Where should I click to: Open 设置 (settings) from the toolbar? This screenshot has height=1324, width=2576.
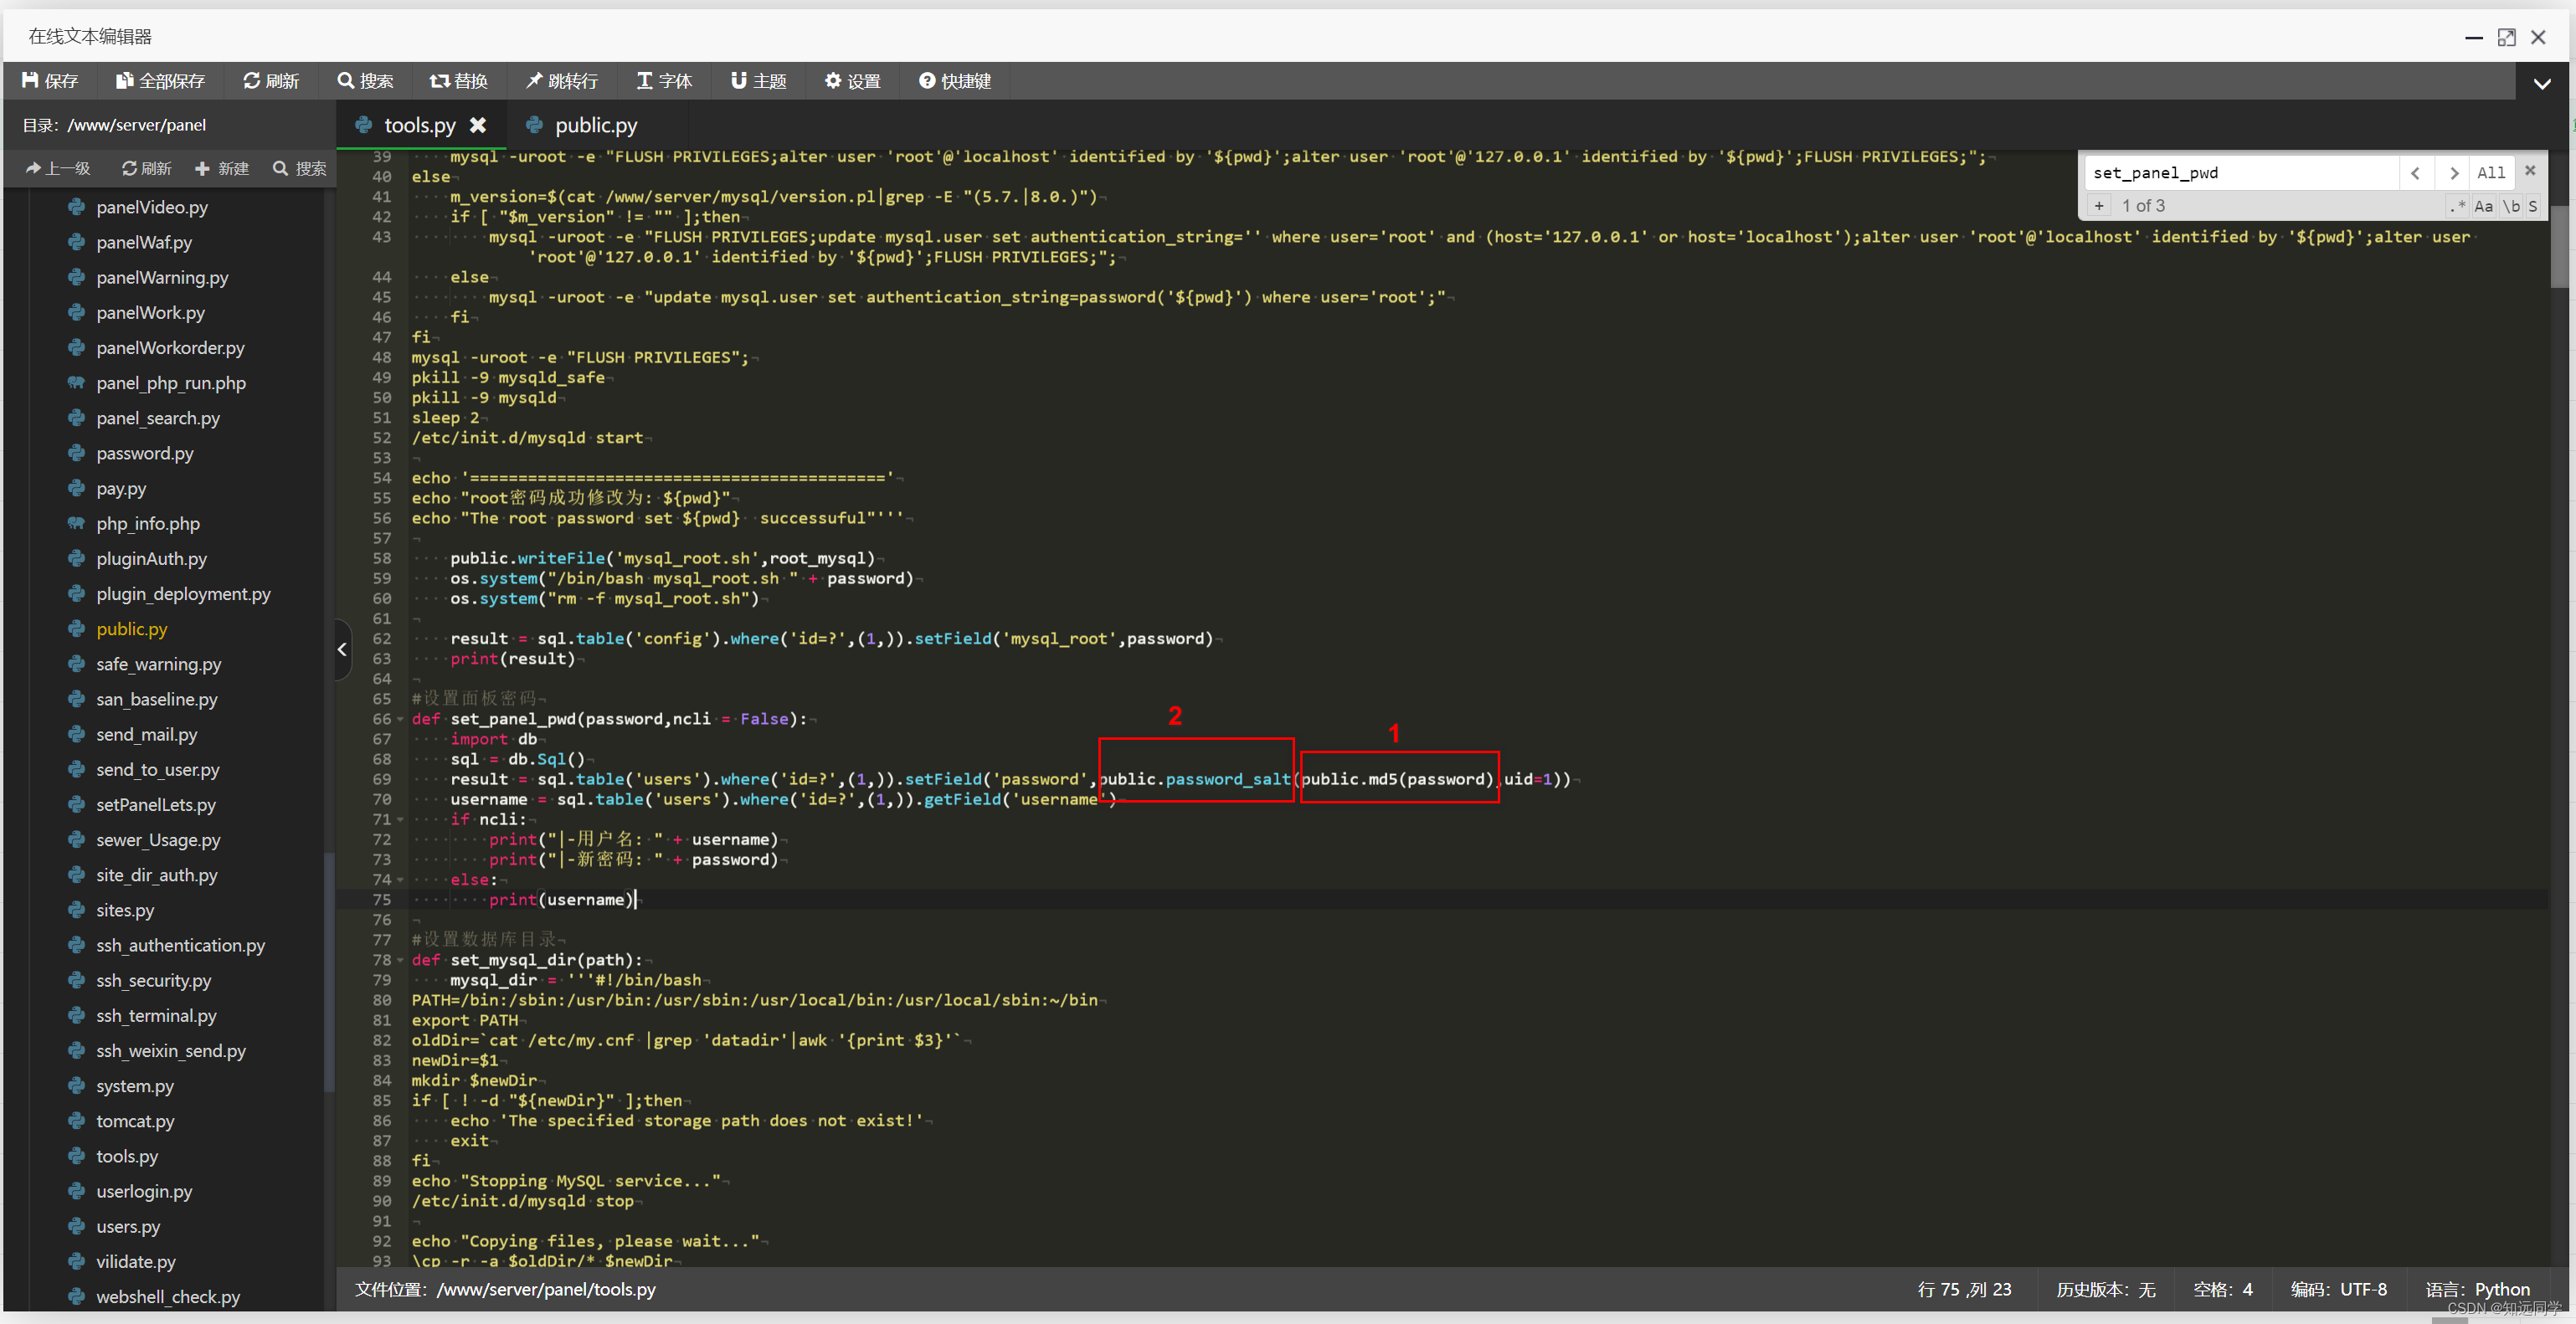[852, 80]
